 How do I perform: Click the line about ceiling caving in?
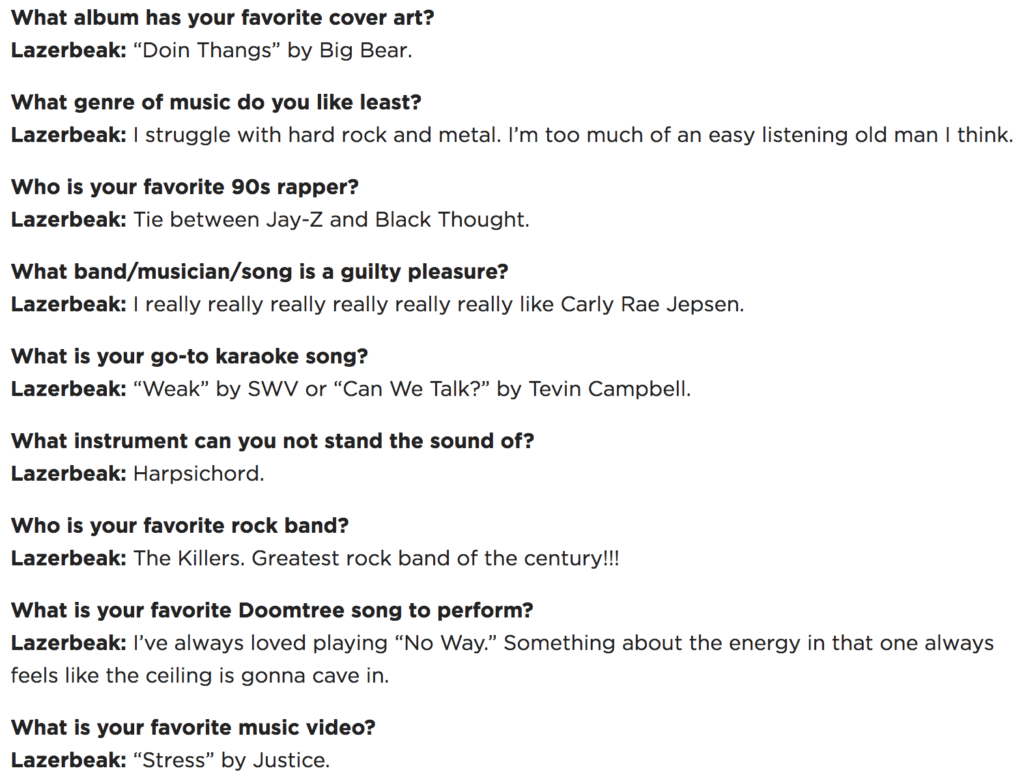tap(200, 676)
